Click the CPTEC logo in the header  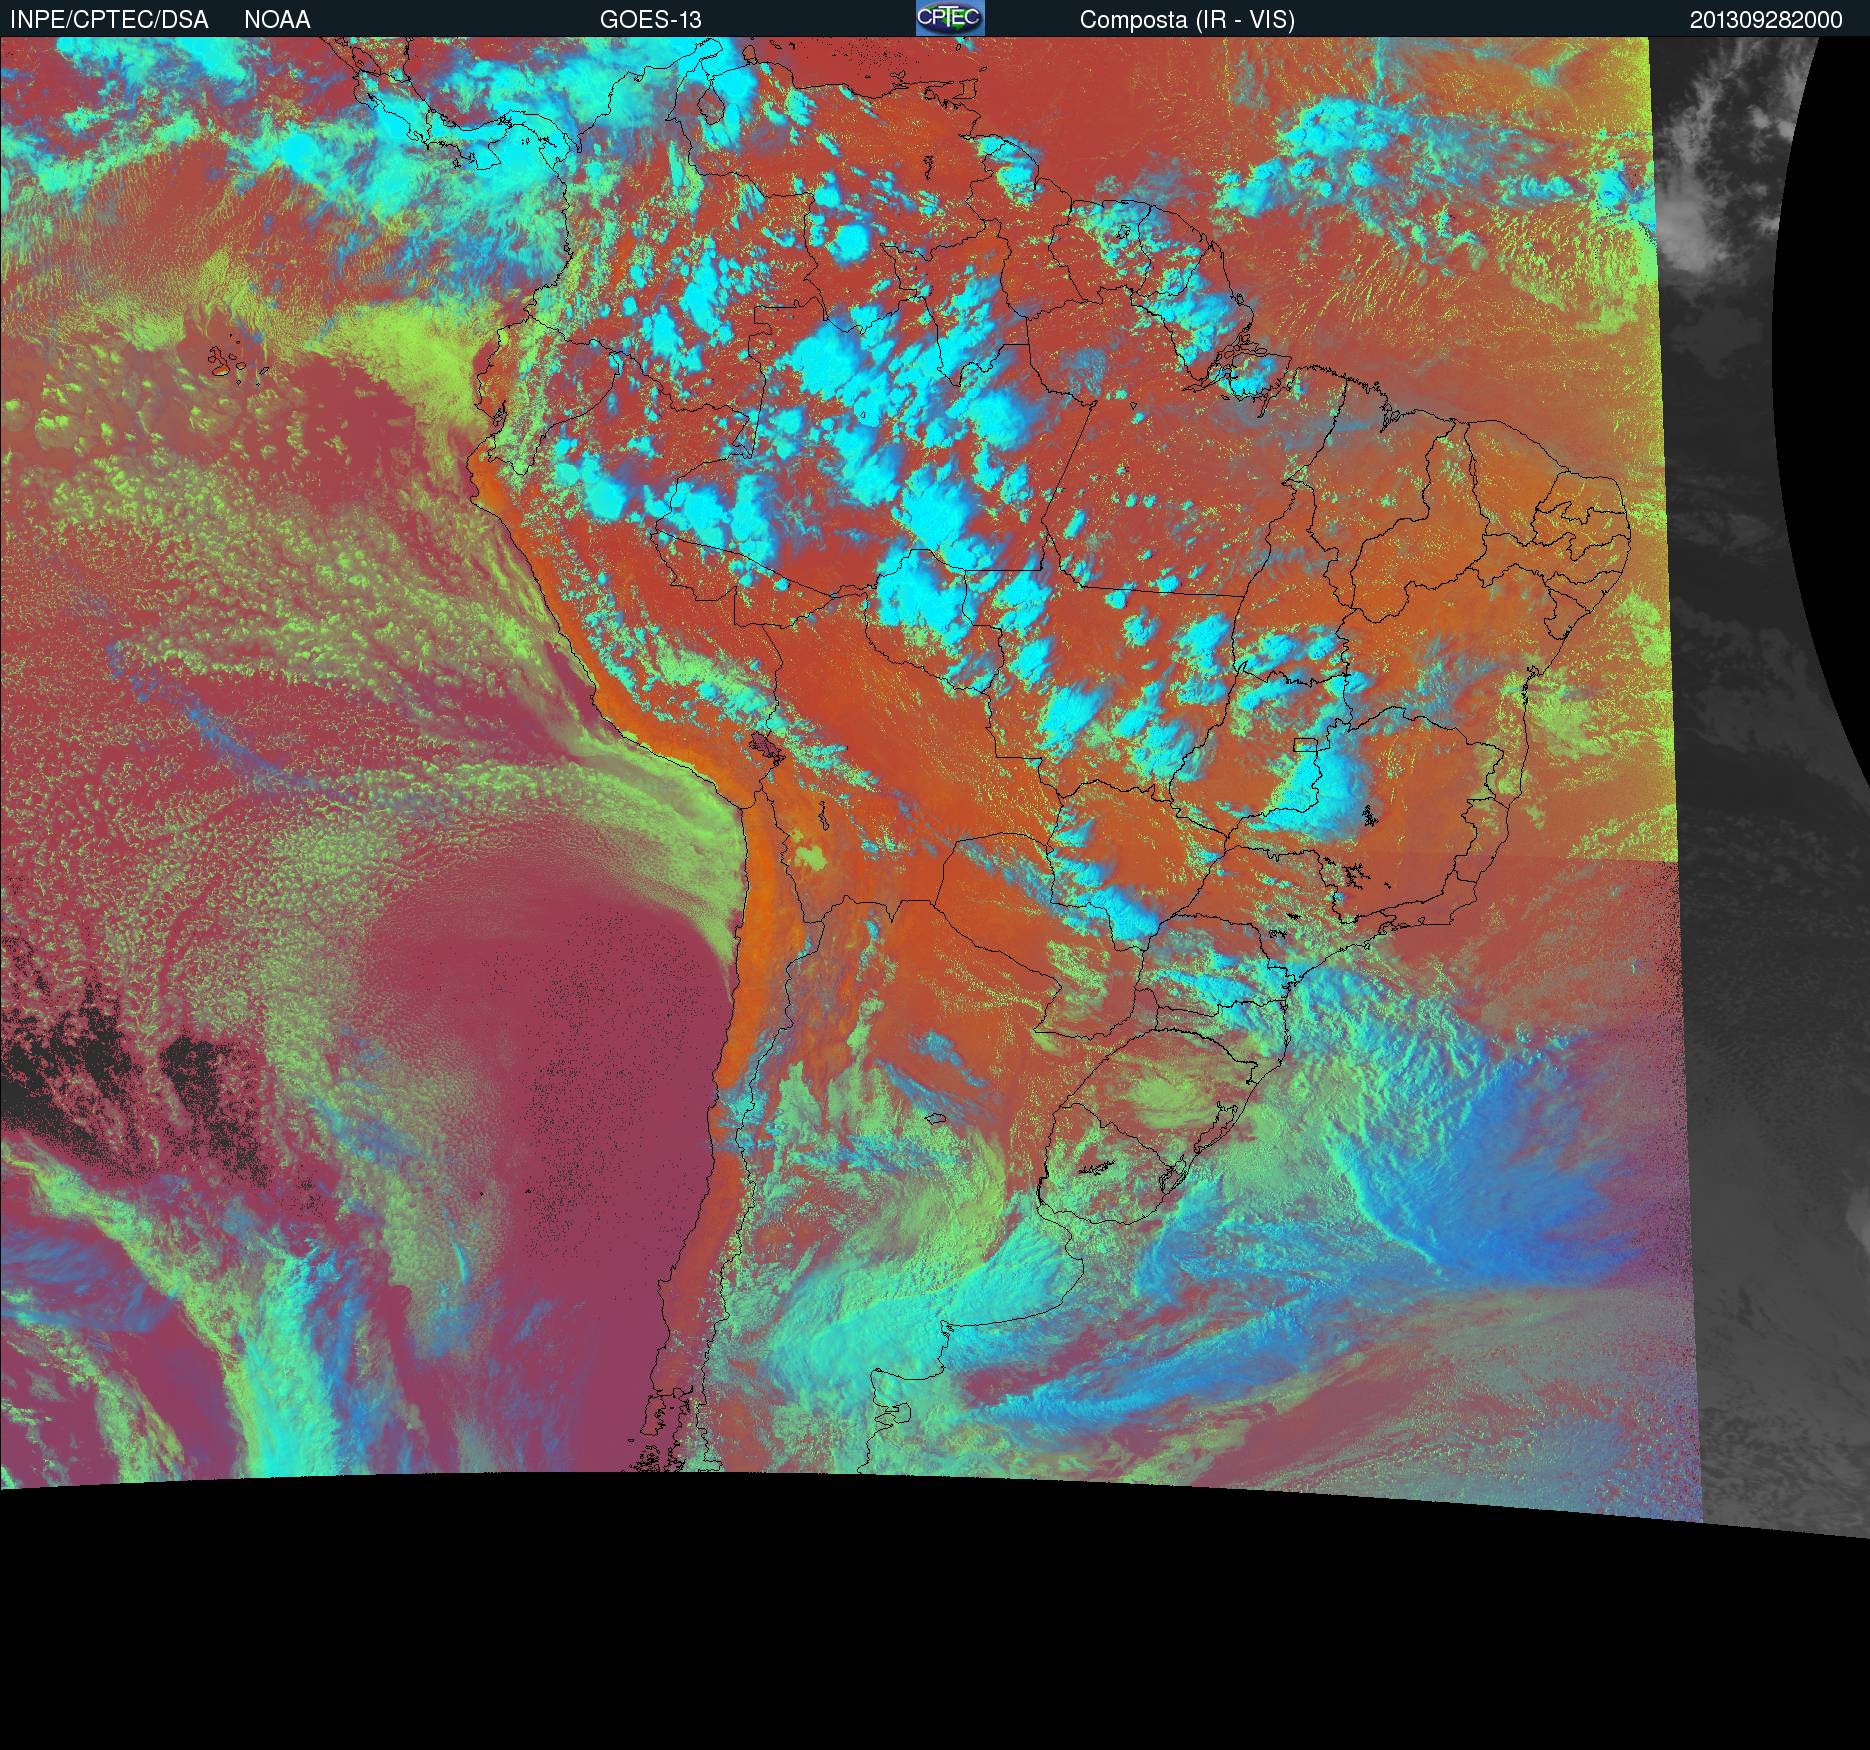click(950, 18)
